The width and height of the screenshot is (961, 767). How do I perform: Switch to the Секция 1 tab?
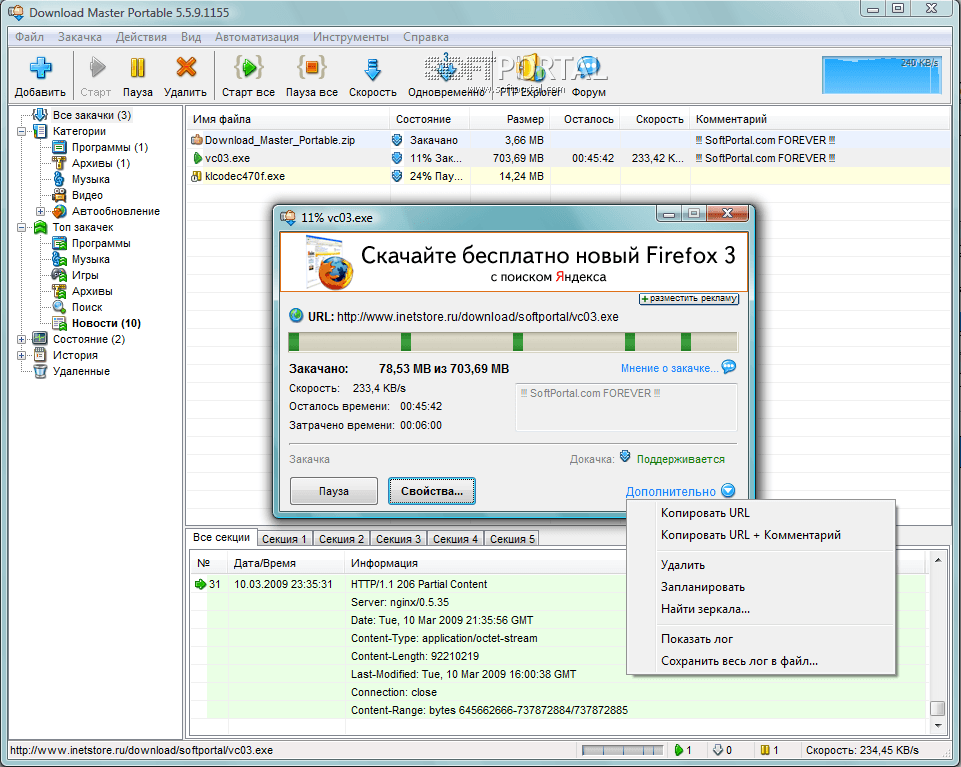click(284, 539)
